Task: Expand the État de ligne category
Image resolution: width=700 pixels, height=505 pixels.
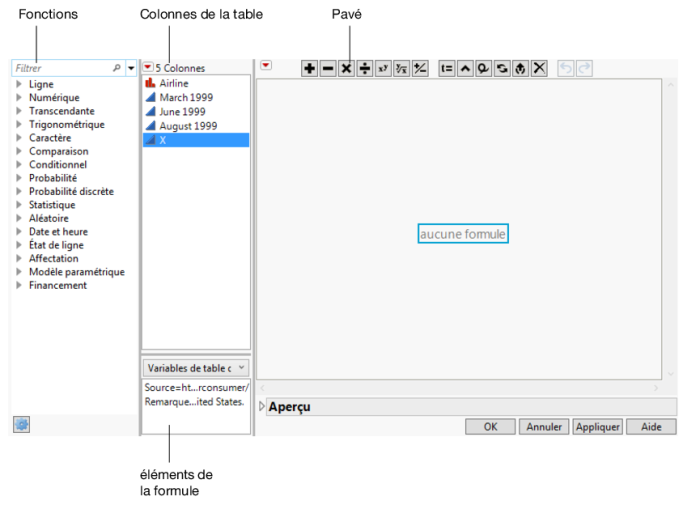Action: click(19, 245)
